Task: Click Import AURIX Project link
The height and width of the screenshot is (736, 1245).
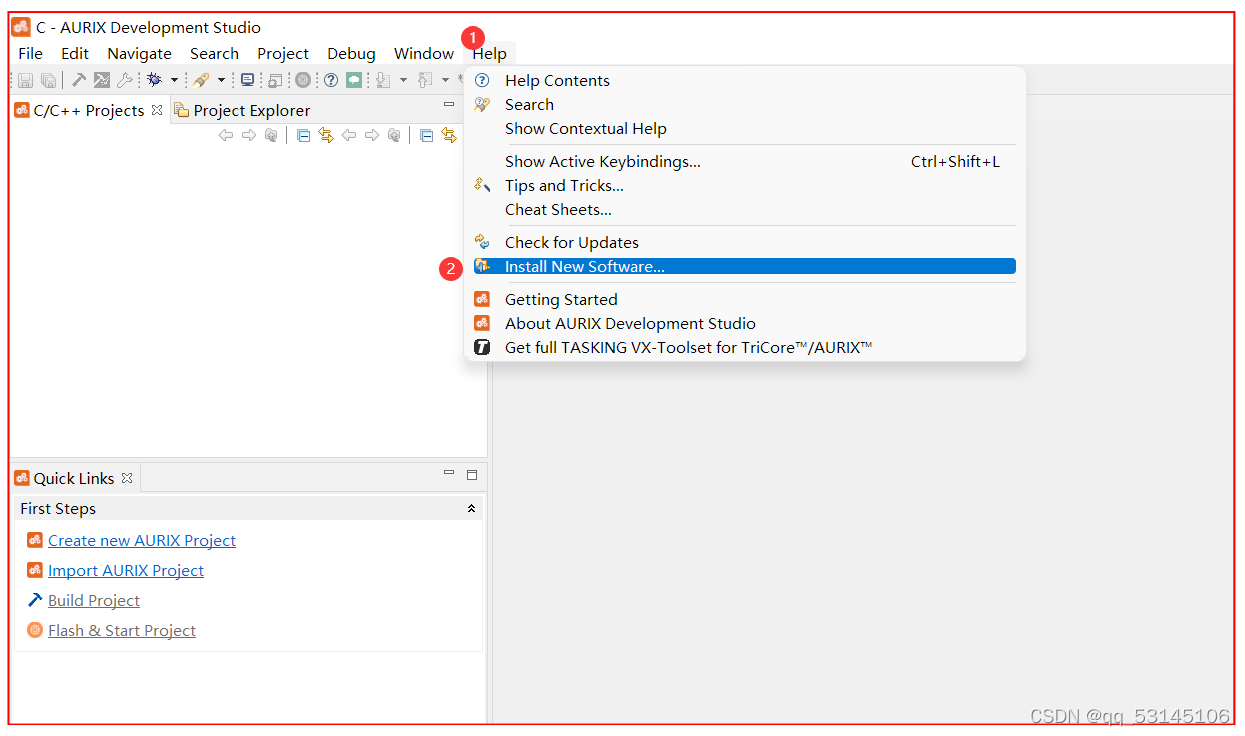Action: [126, 570]
